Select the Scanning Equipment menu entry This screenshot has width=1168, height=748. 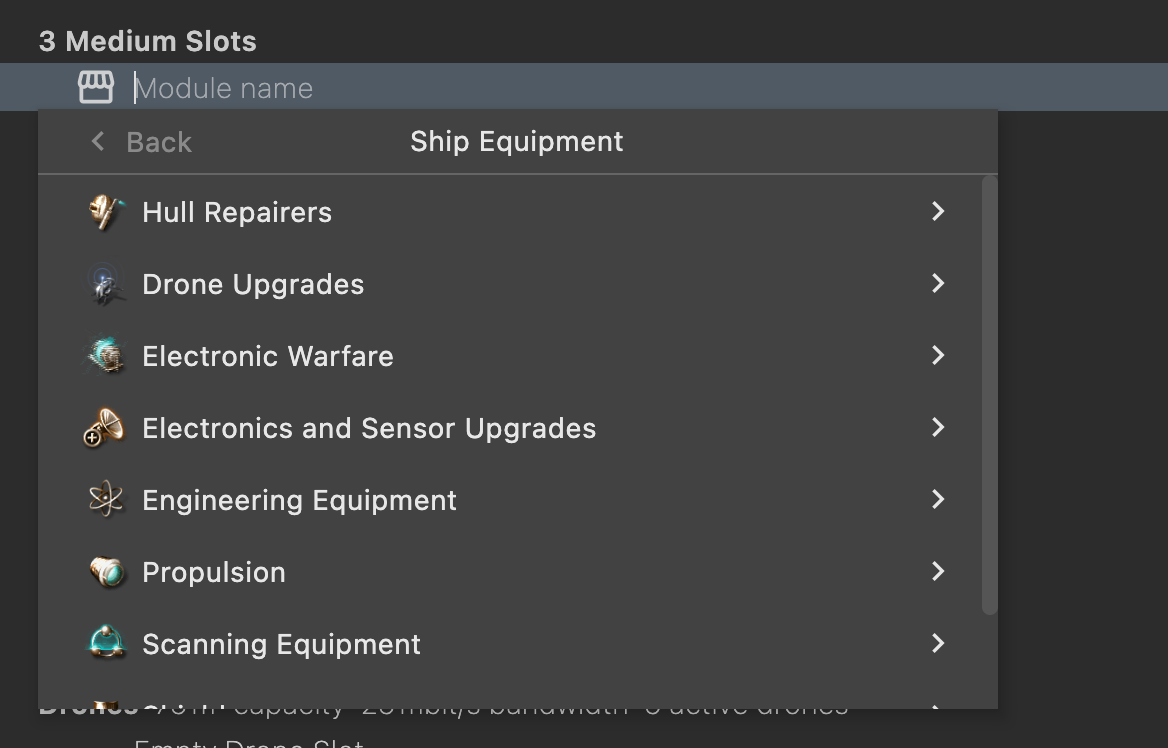click(x=281, y=644)
